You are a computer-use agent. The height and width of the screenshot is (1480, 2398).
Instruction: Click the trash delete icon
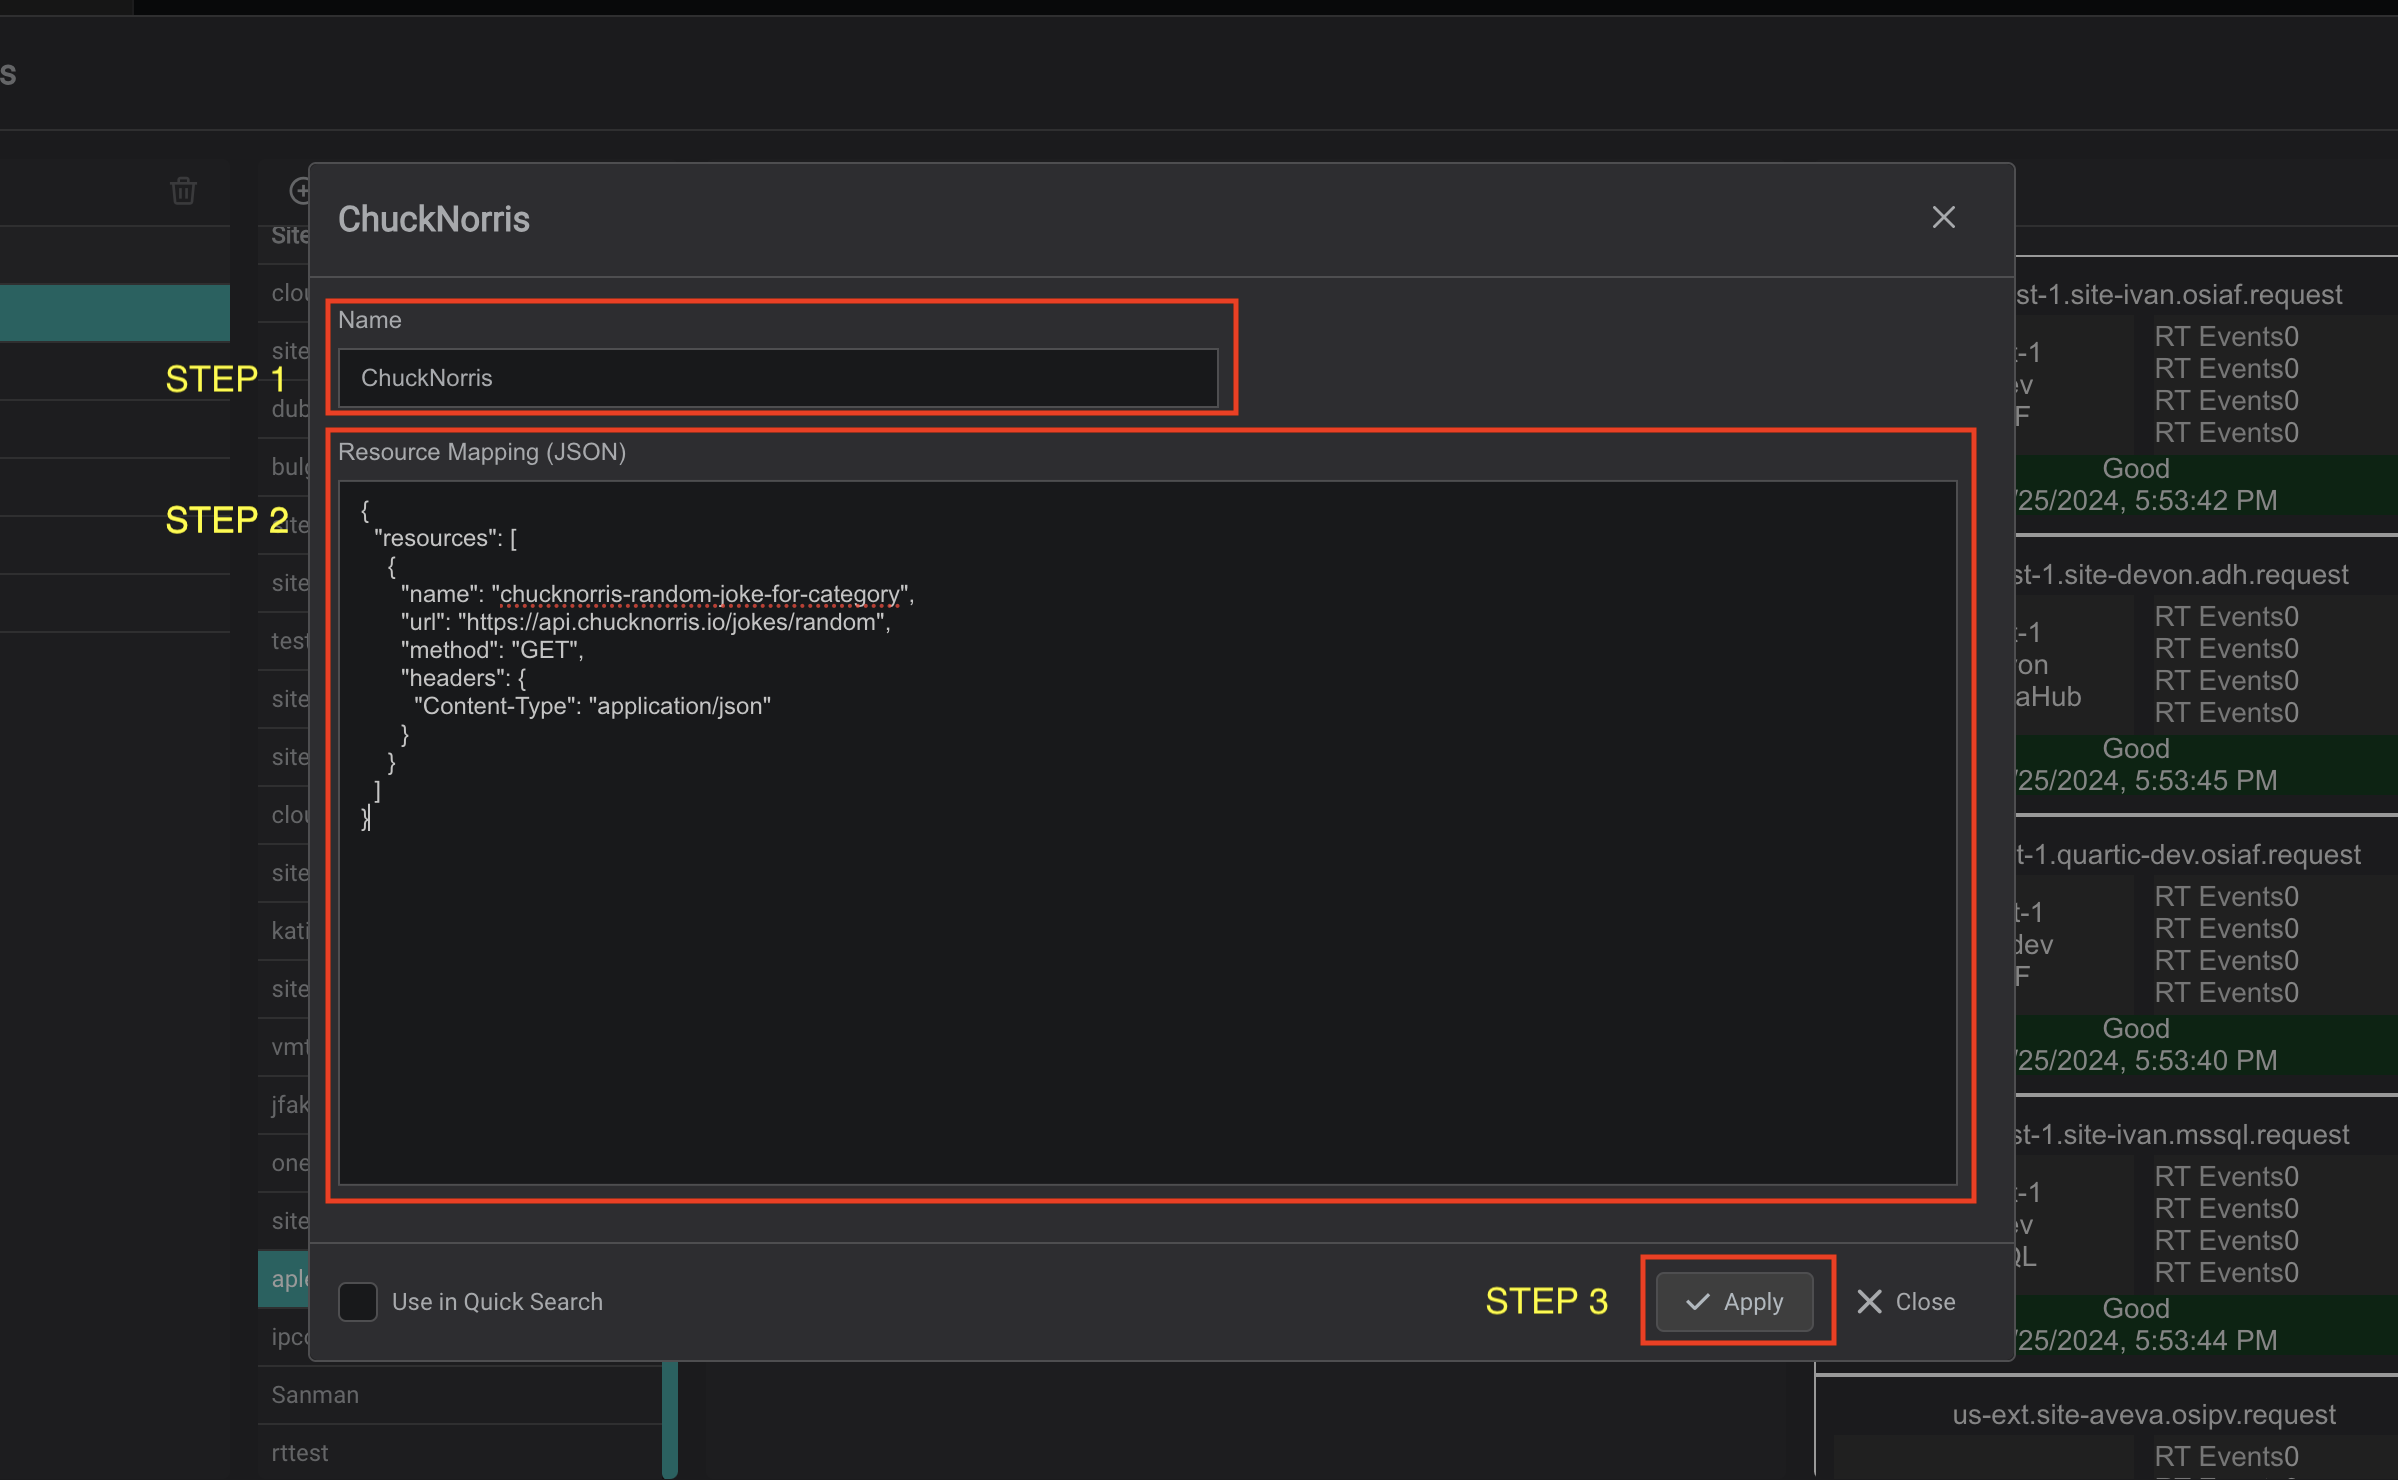(183, 190)
